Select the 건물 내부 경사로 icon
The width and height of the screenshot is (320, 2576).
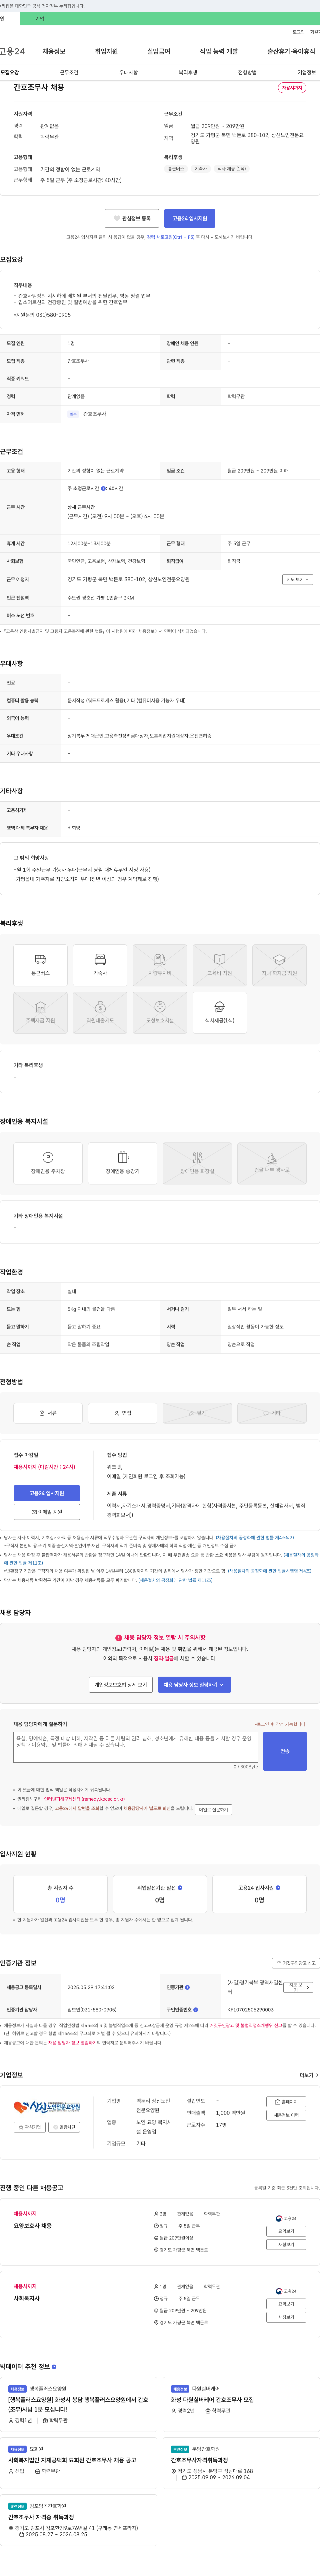tap(272, 1163)
